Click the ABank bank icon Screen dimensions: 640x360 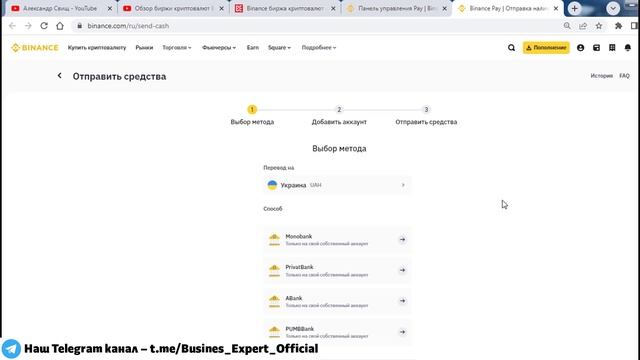274,301
